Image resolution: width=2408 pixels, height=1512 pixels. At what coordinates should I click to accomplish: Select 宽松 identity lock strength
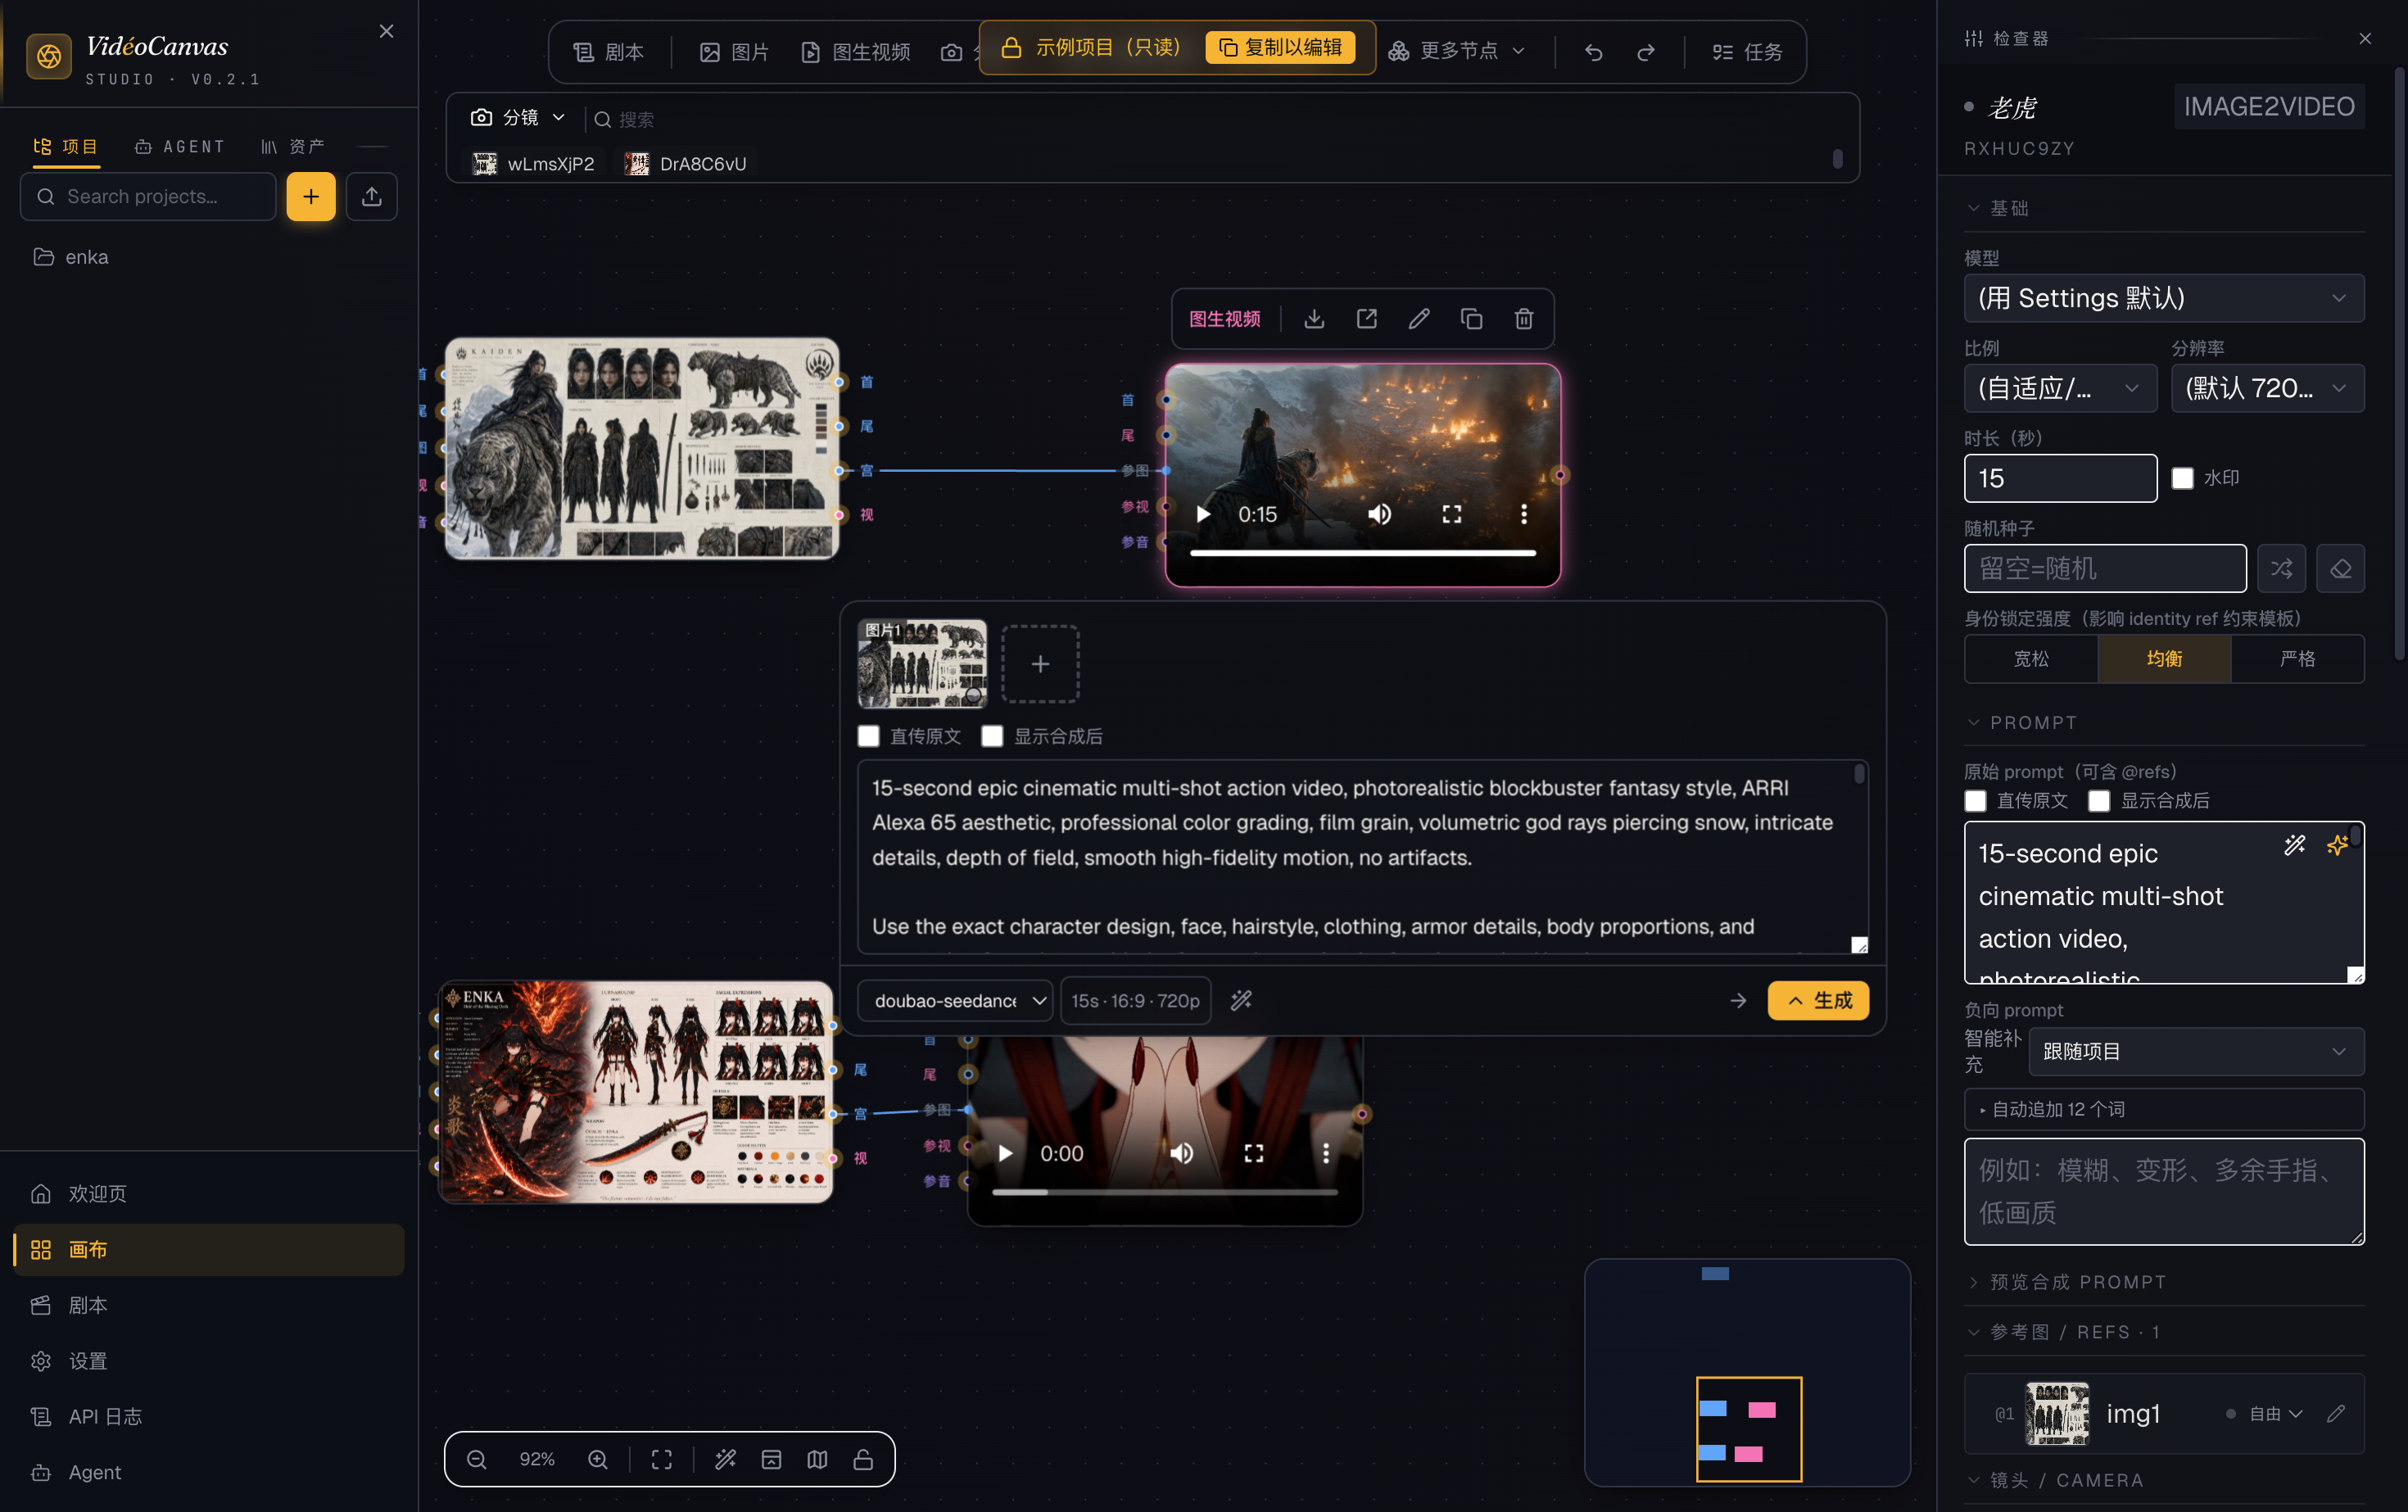pyautogui.click(x=2031, y=658)
